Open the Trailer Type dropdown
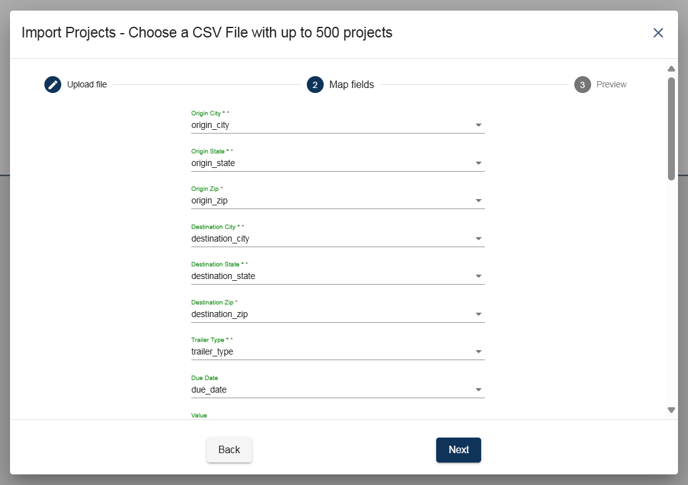This screenshot has width=688, height=485. pyautogui.click(x=478, y=352)
